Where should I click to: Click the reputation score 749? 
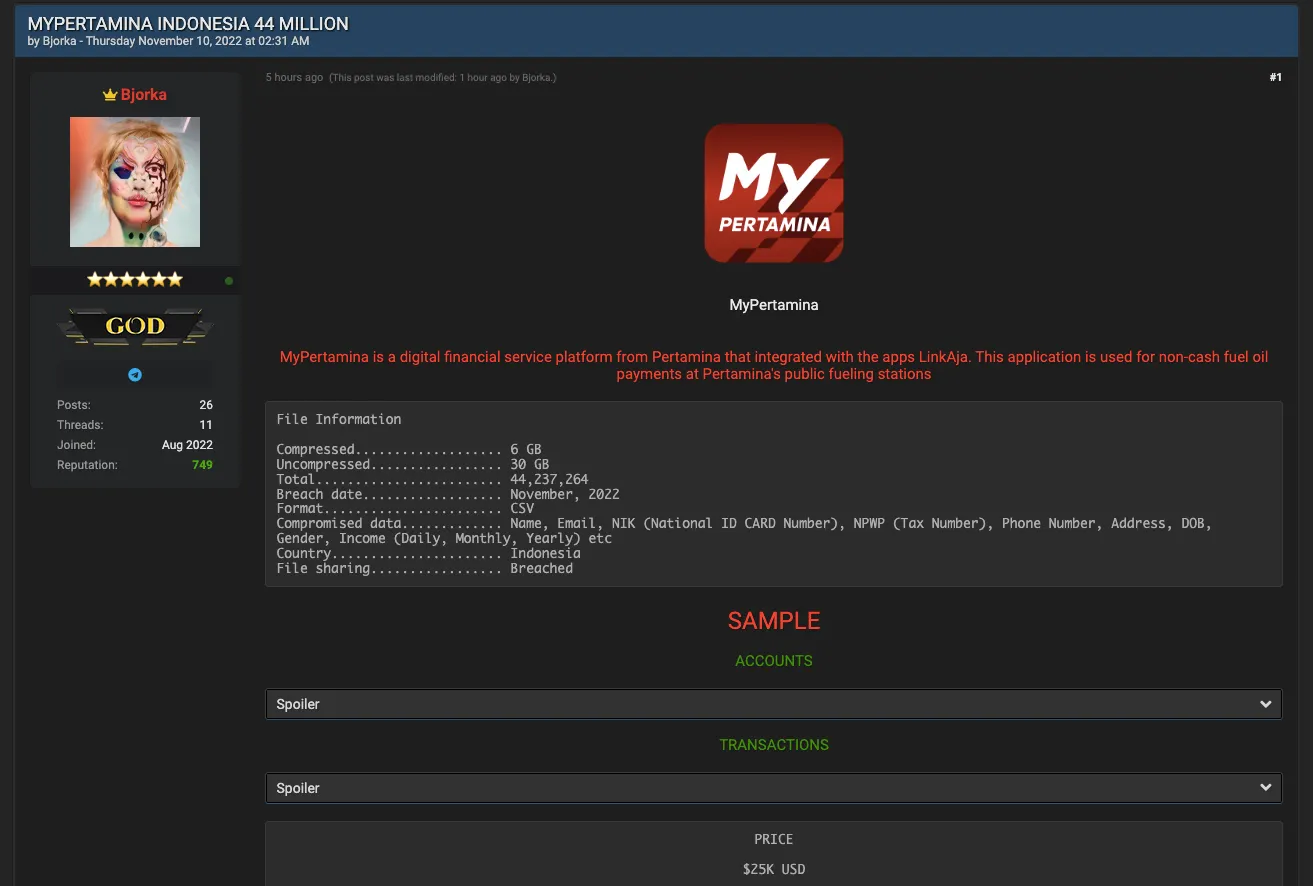[202, 465]
